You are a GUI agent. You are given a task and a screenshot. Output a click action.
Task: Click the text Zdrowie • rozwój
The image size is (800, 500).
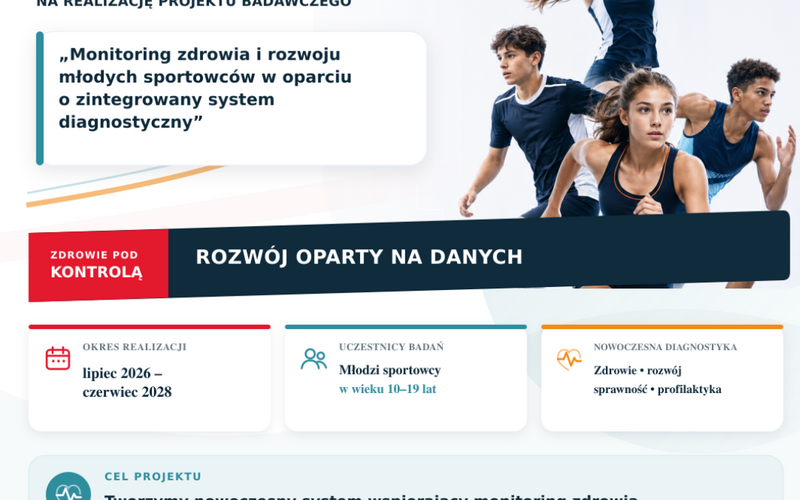tap(638, 370)
